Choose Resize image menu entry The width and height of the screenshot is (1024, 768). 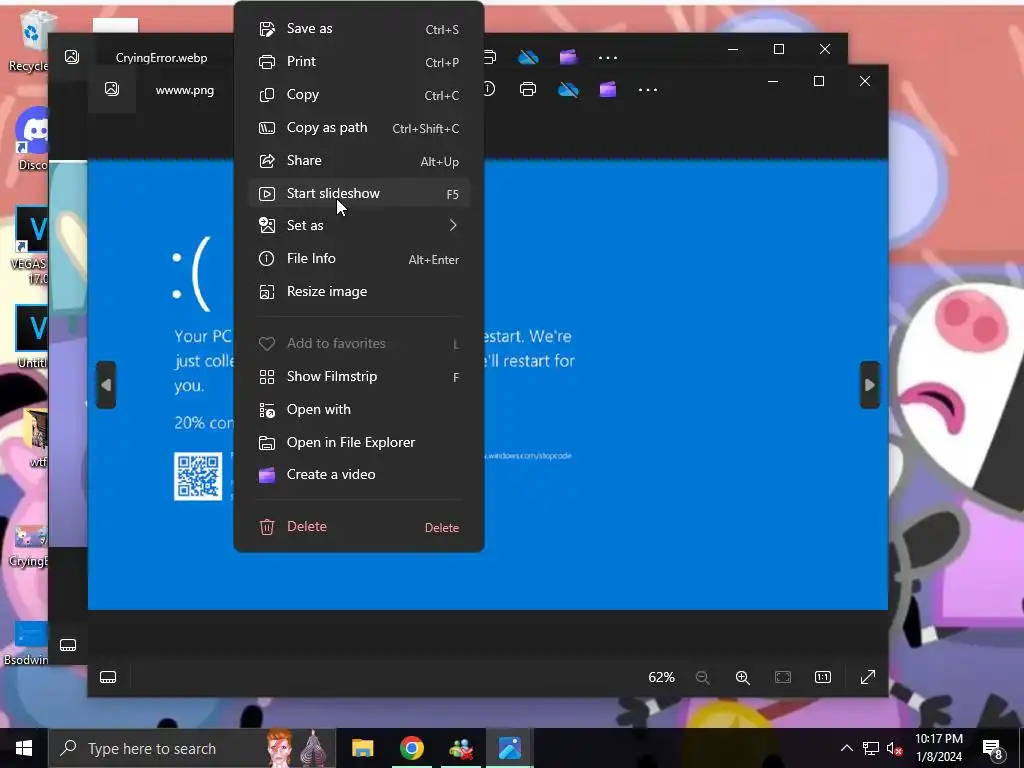359,291
